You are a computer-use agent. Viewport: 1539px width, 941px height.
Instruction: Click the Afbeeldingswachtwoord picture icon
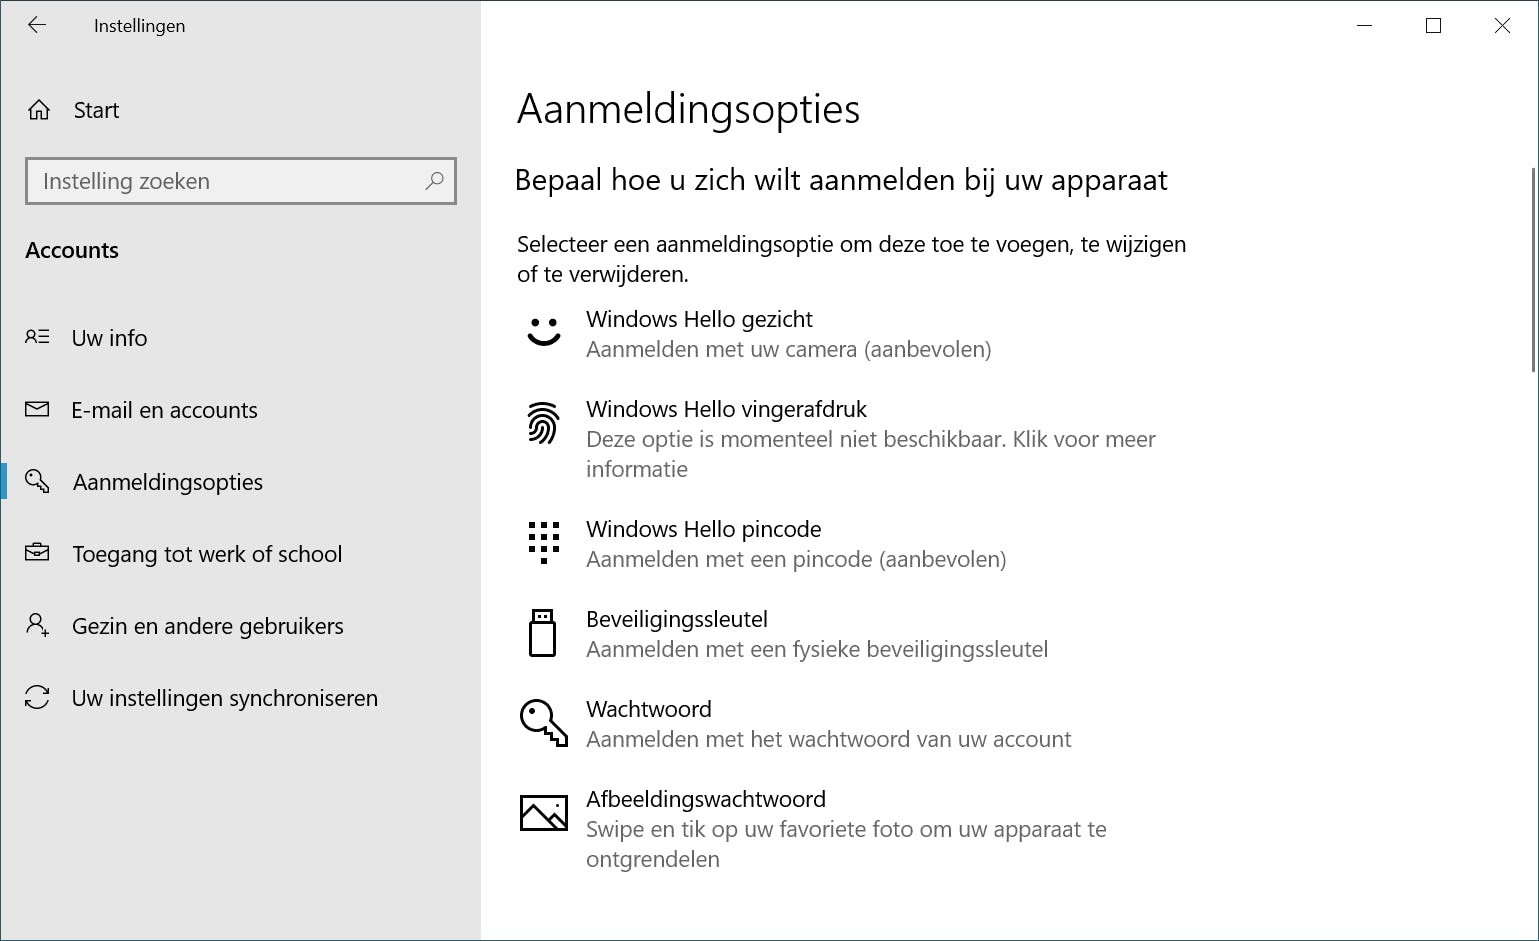[x=543, y=813]
